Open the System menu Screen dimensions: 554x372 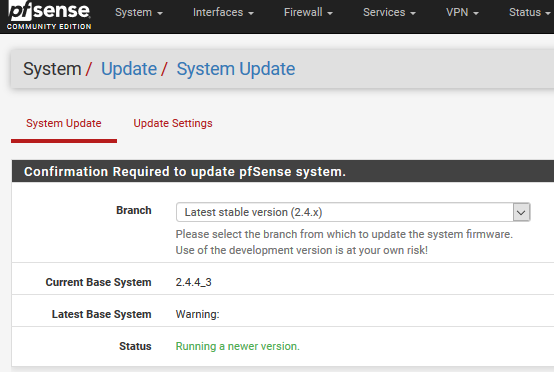click(x=139, y=12)
